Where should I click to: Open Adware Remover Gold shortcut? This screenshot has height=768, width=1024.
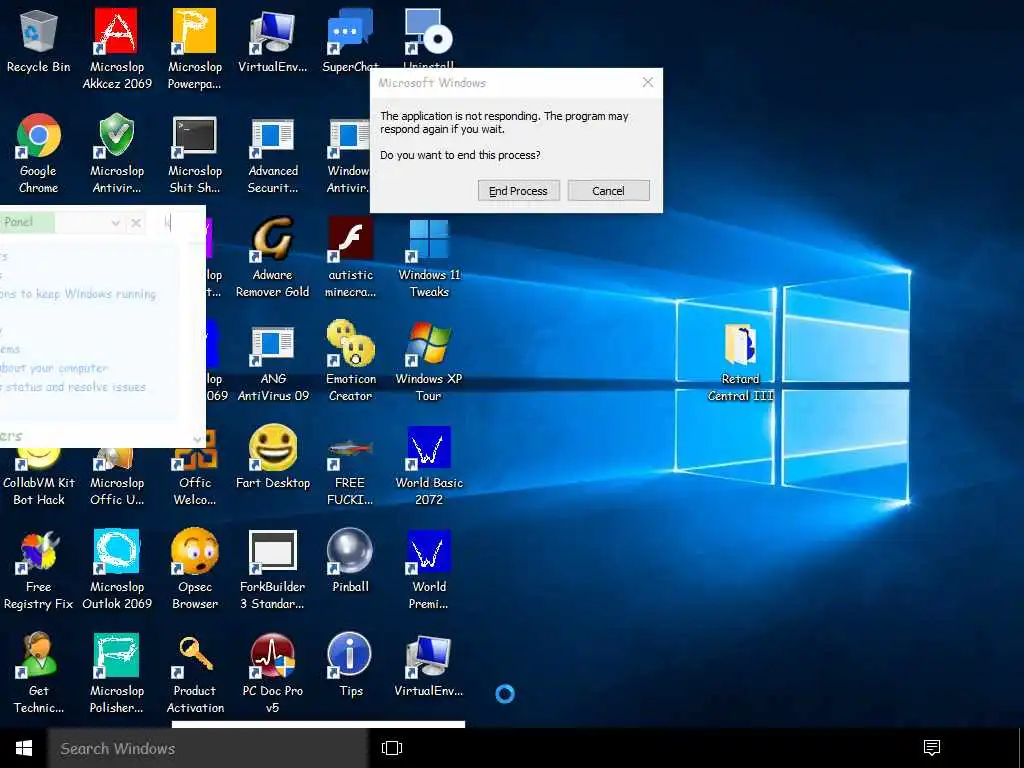click(272, 257)
